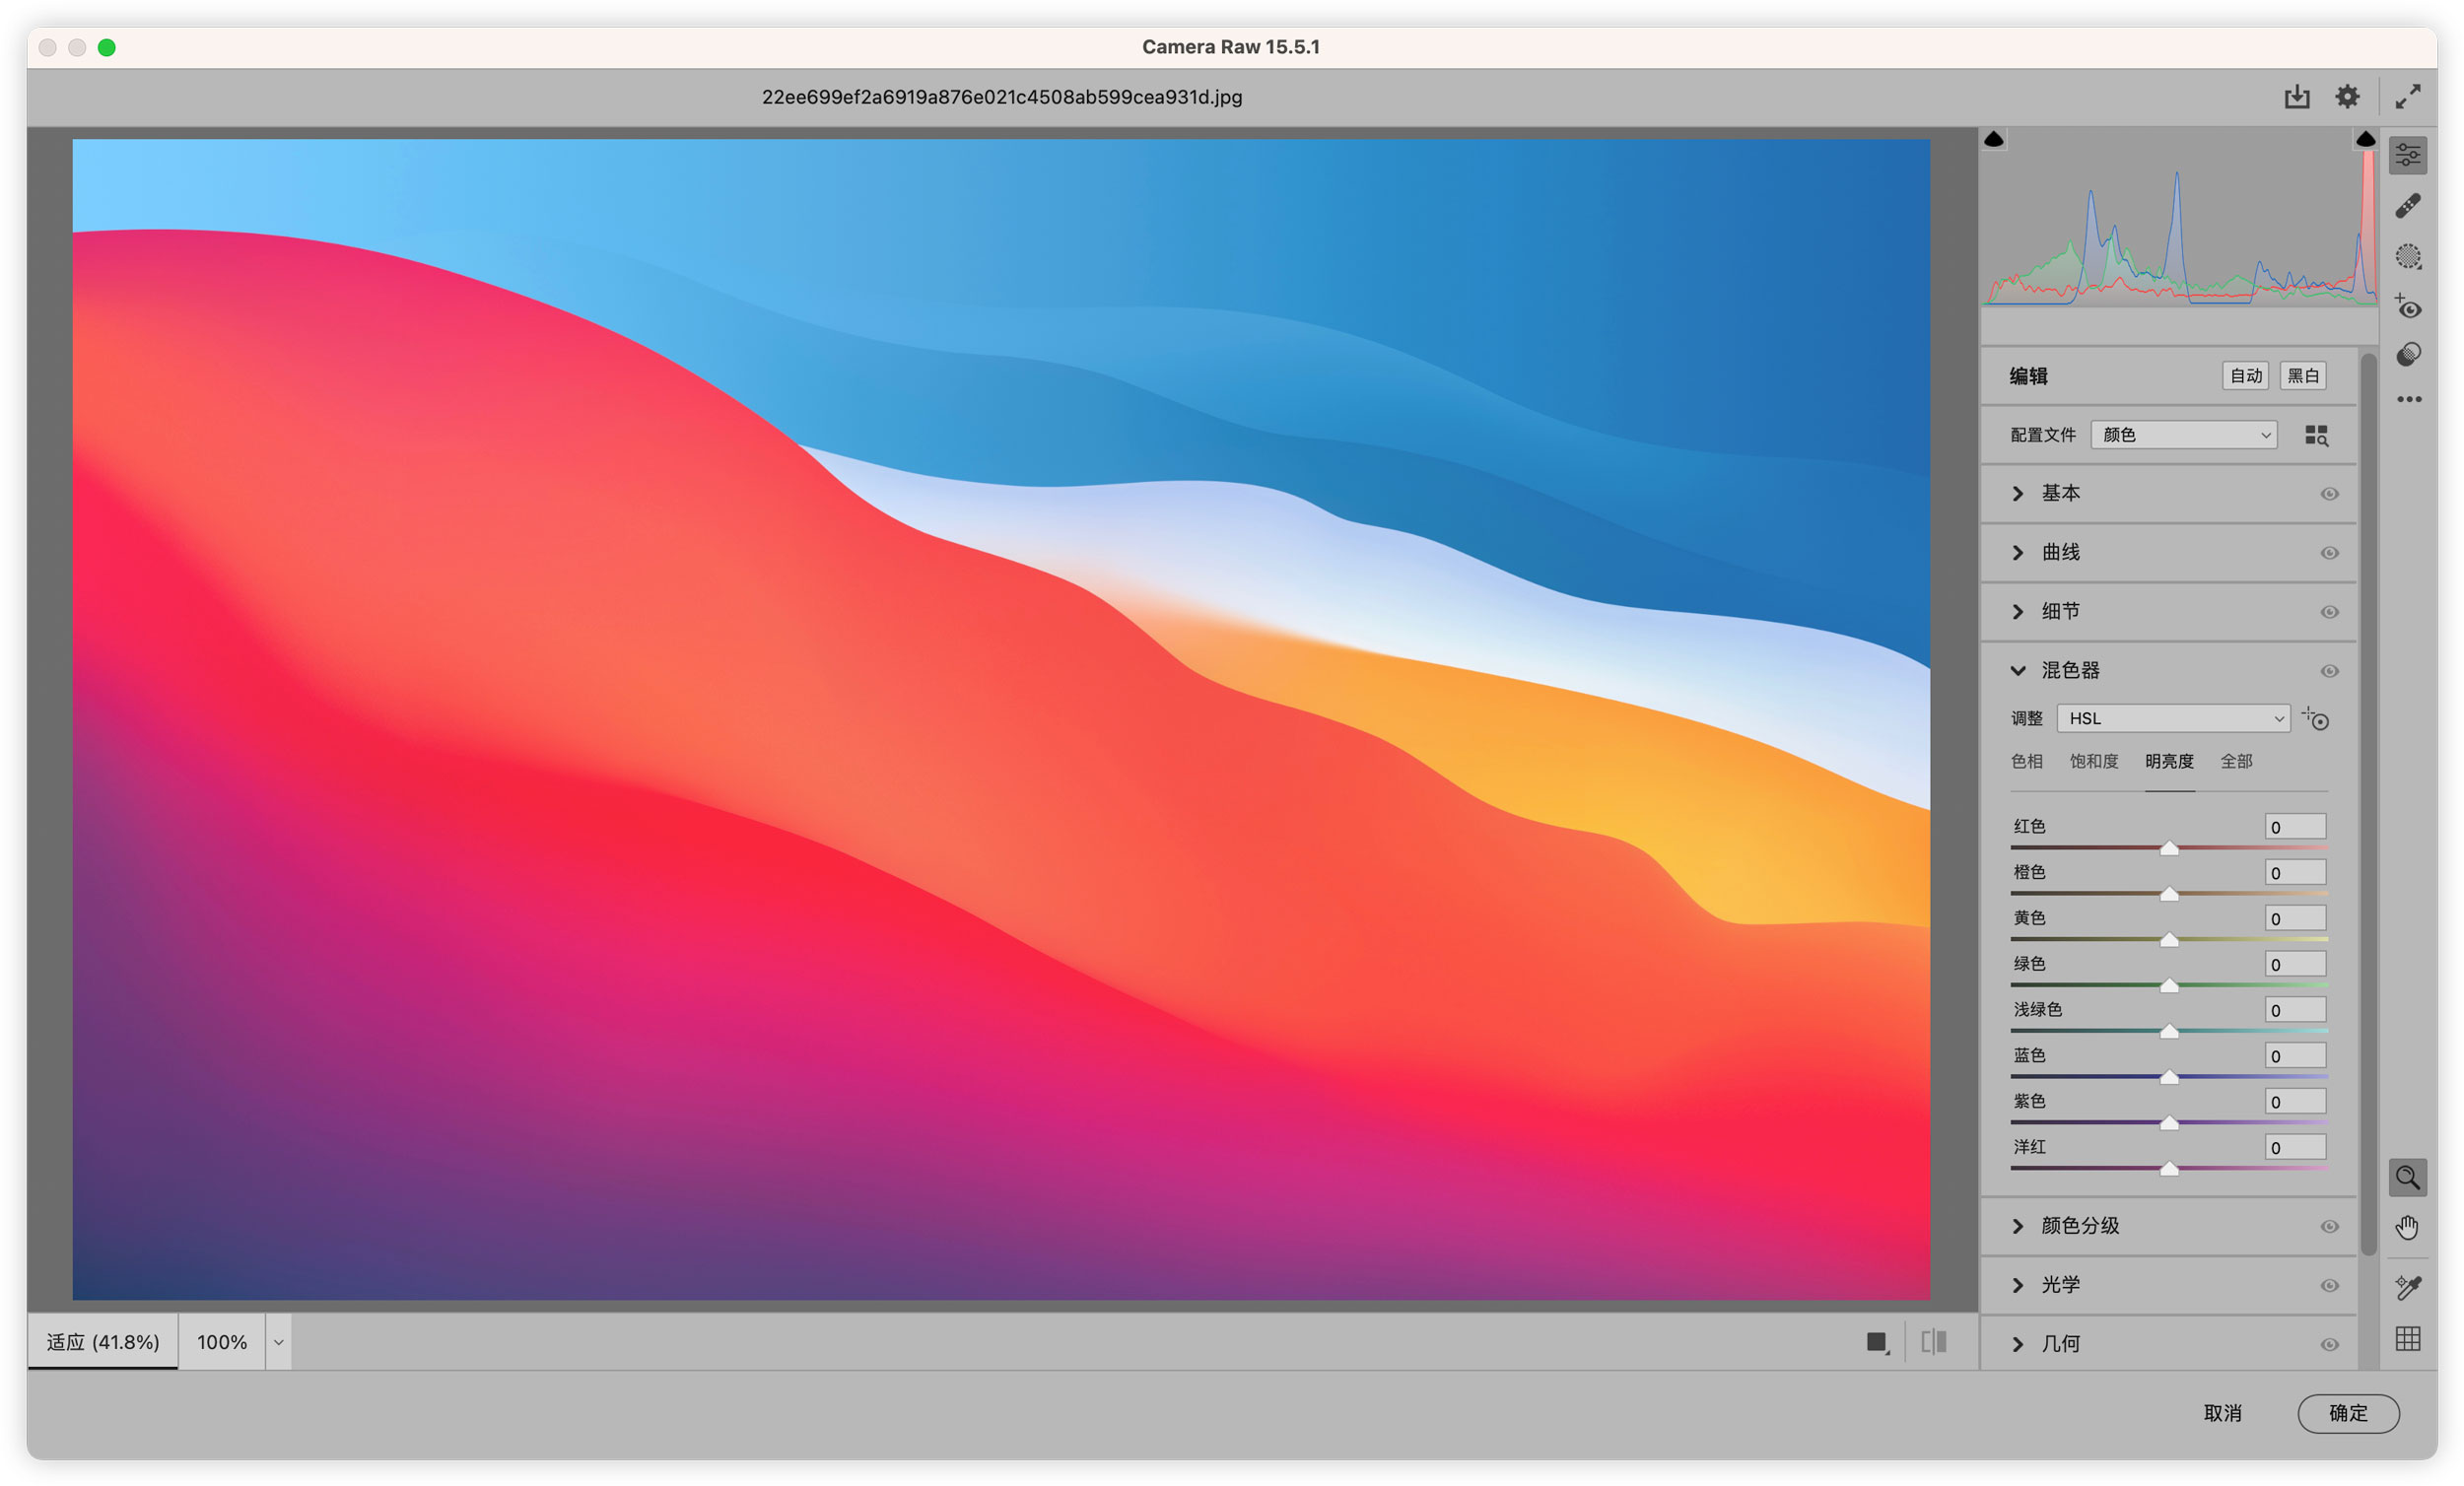Click the 红色 luminance slider handle
This screenshot has width=2464, height=1486.
2168,848
